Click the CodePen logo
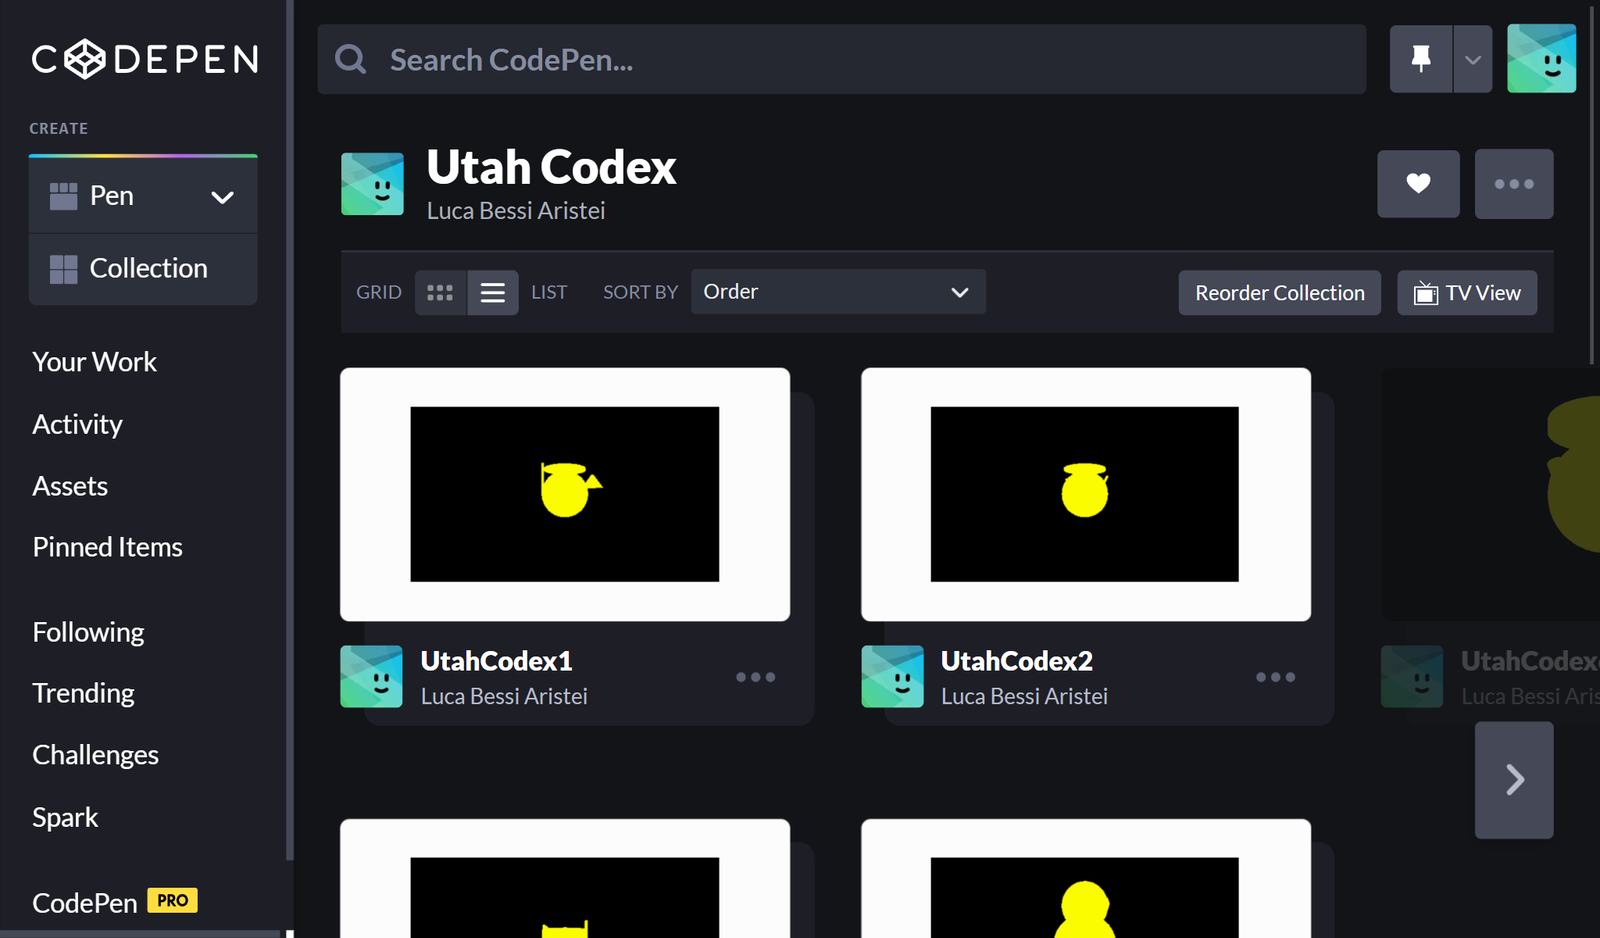This screenshot has height=938, width=1600. 145,59
